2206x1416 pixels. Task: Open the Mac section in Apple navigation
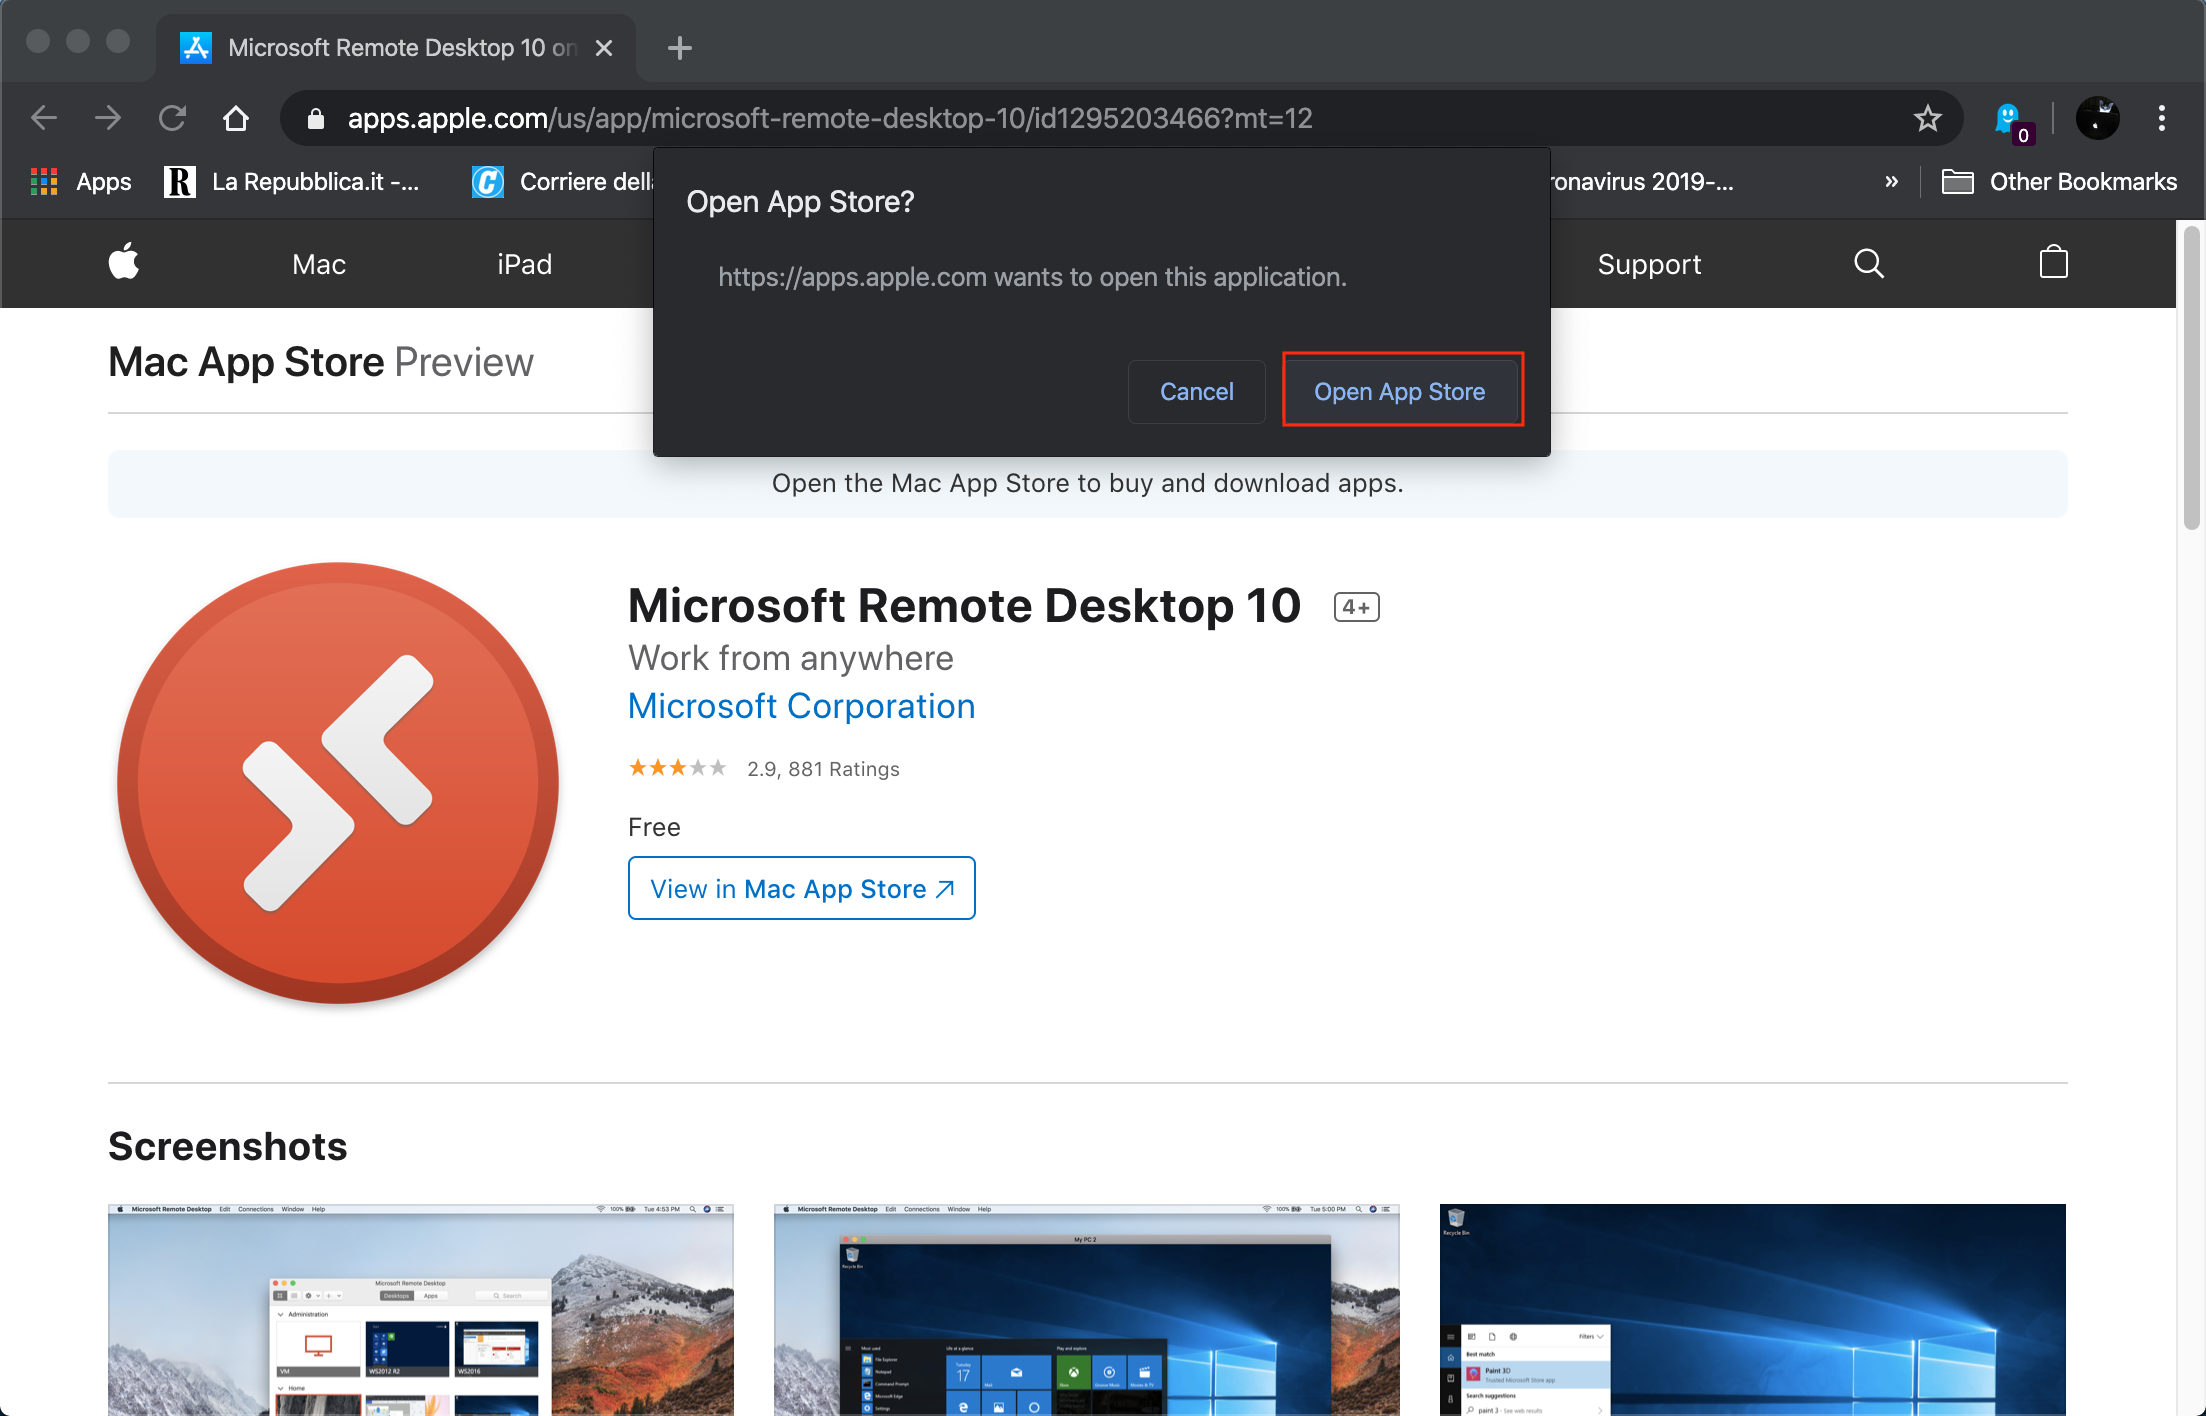319,264
